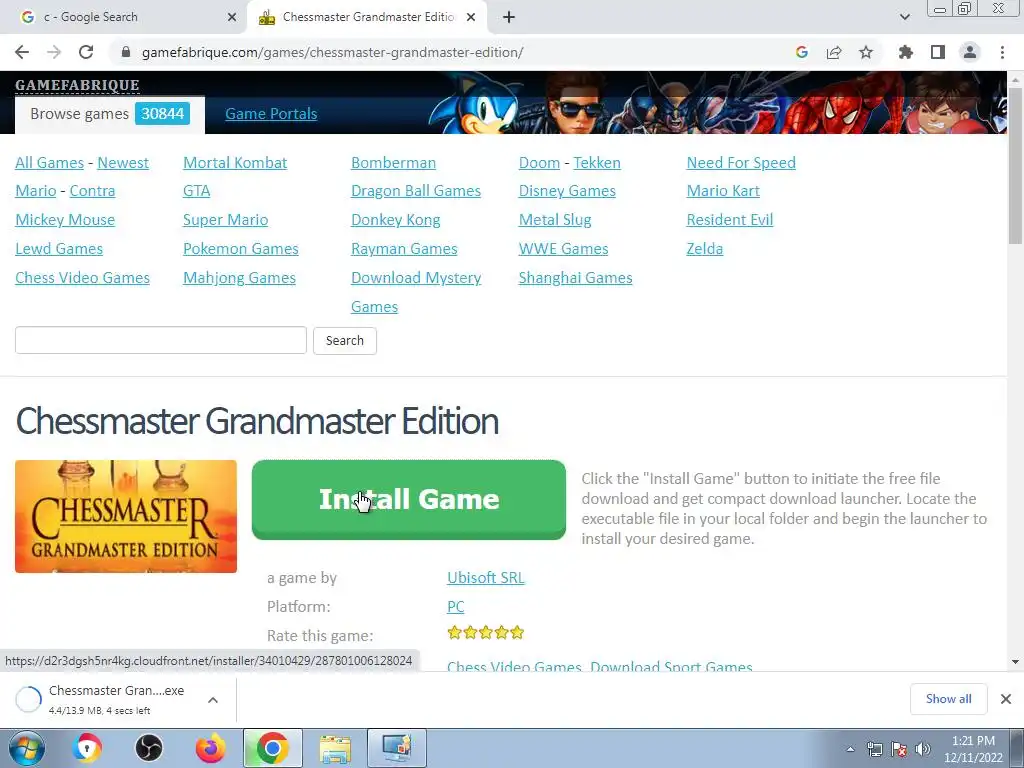1024x768 pixels.
Task: Reload the current page
Action: point(86,52)
